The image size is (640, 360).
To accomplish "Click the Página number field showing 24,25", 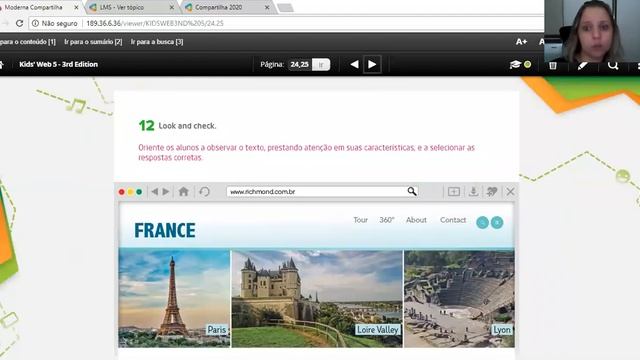I will coord(300,64).
